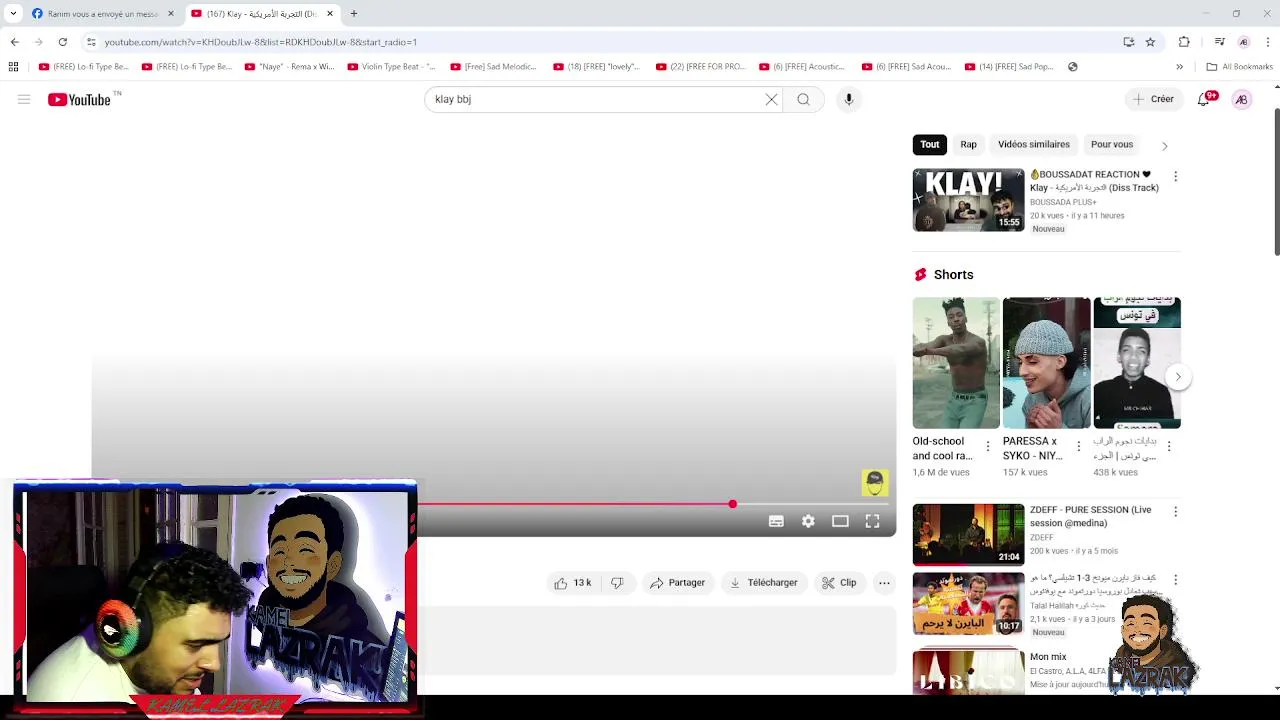Viewport: 1280px width, 720px height.
Task: Open the notifications bell
Action: pos(1204,99)
